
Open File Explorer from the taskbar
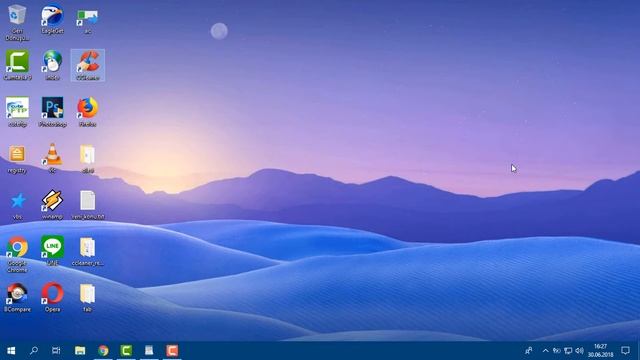[x=80, y=351]
